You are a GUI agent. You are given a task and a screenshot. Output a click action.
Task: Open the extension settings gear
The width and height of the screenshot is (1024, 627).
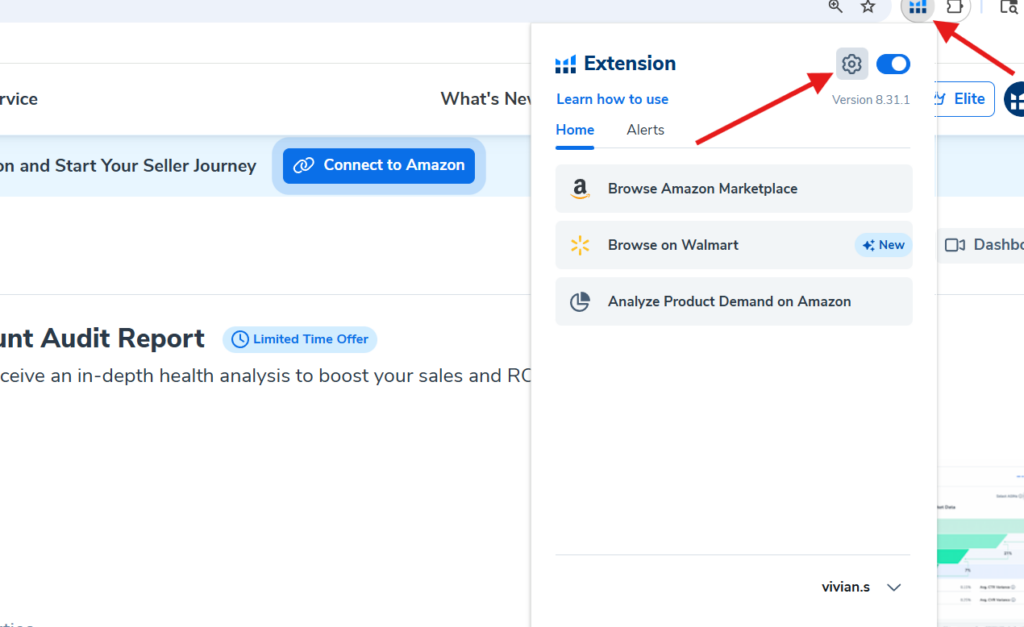pos(851,65)
